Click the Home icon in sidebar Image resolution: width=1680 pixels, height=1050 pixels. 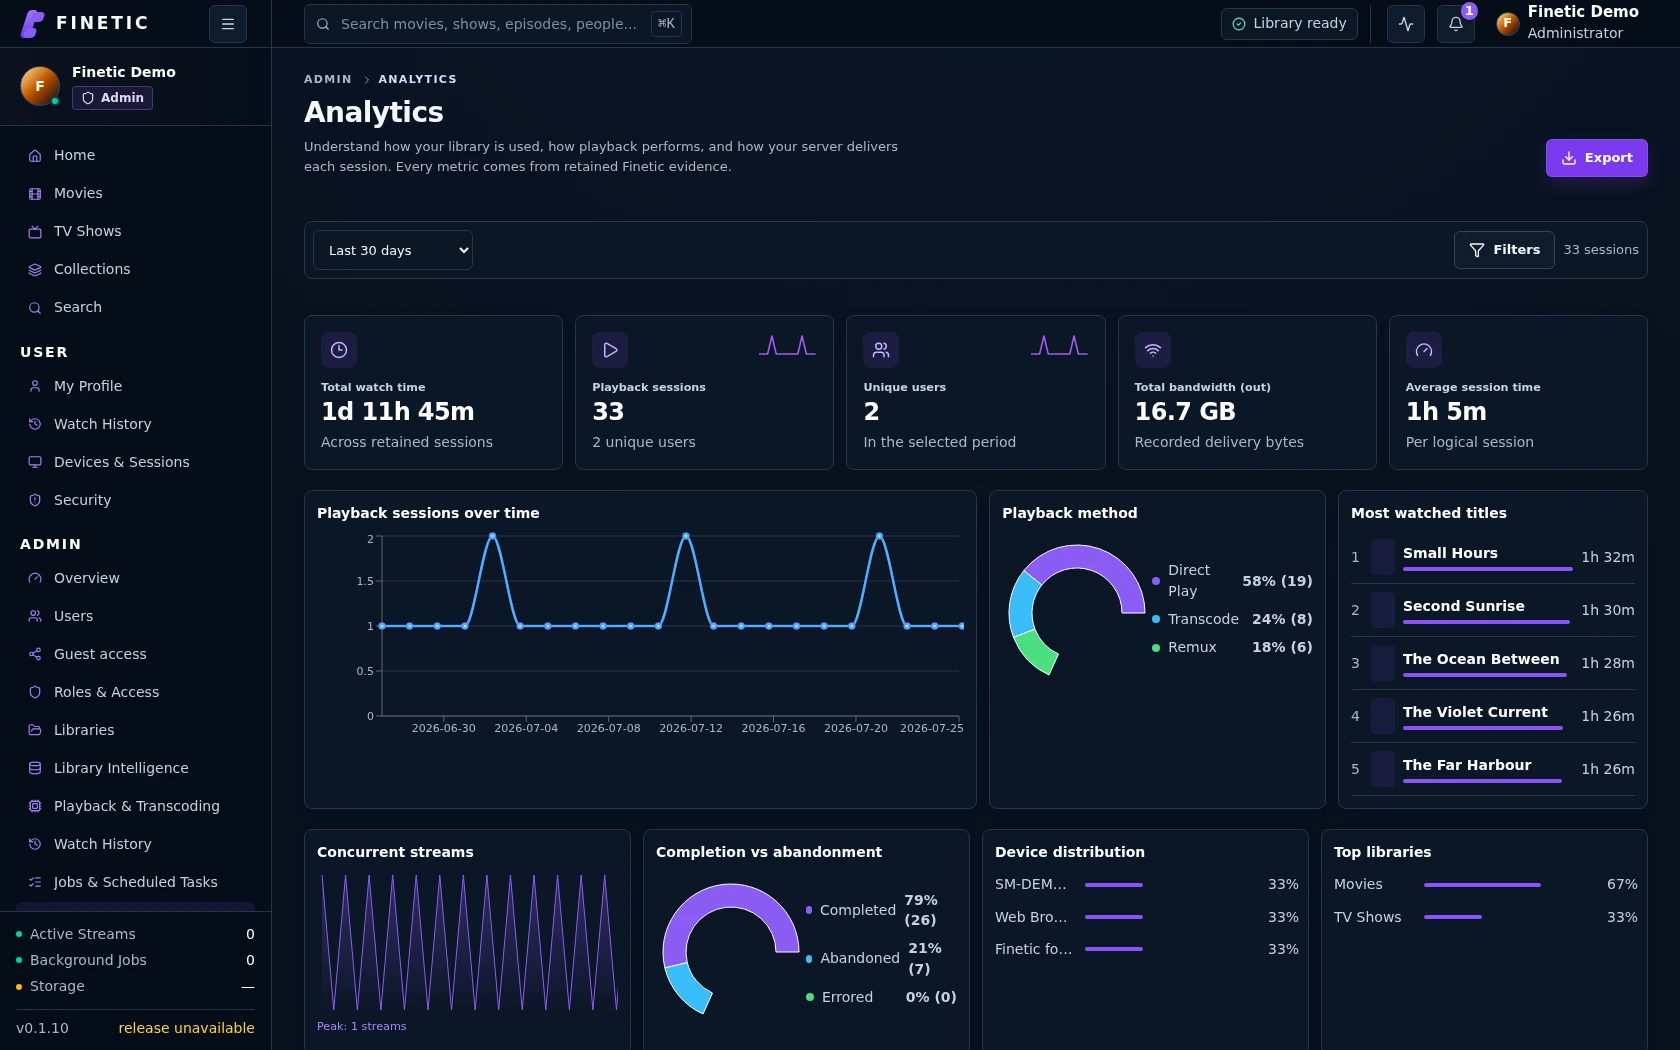click(35, 156)
